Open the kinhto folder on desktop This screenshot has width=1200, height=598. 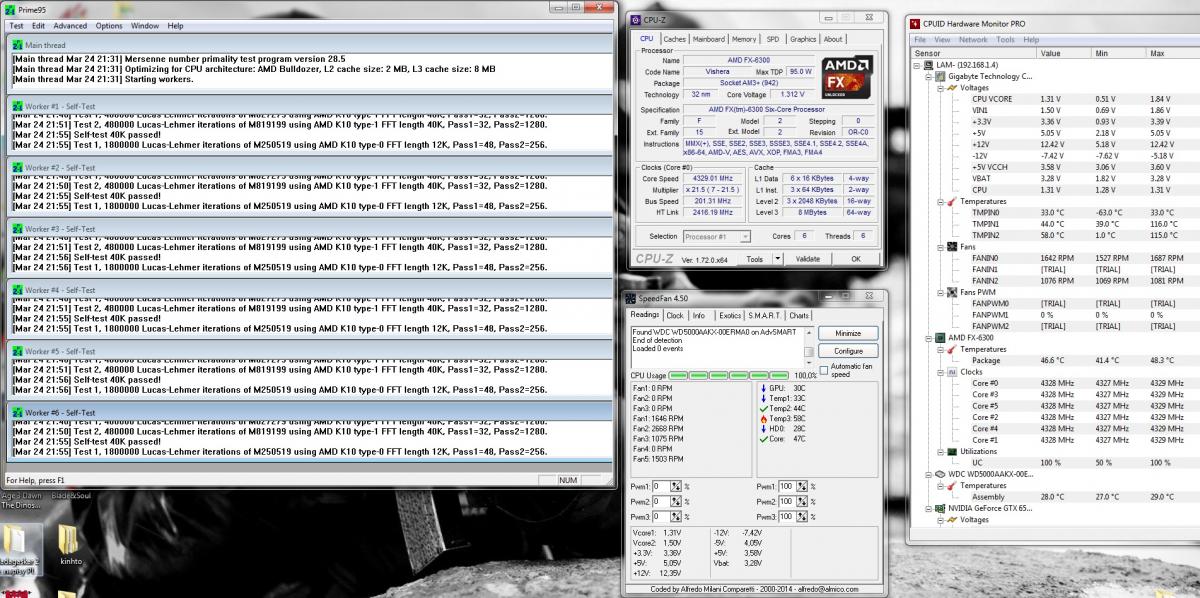[x=71, y=546]
